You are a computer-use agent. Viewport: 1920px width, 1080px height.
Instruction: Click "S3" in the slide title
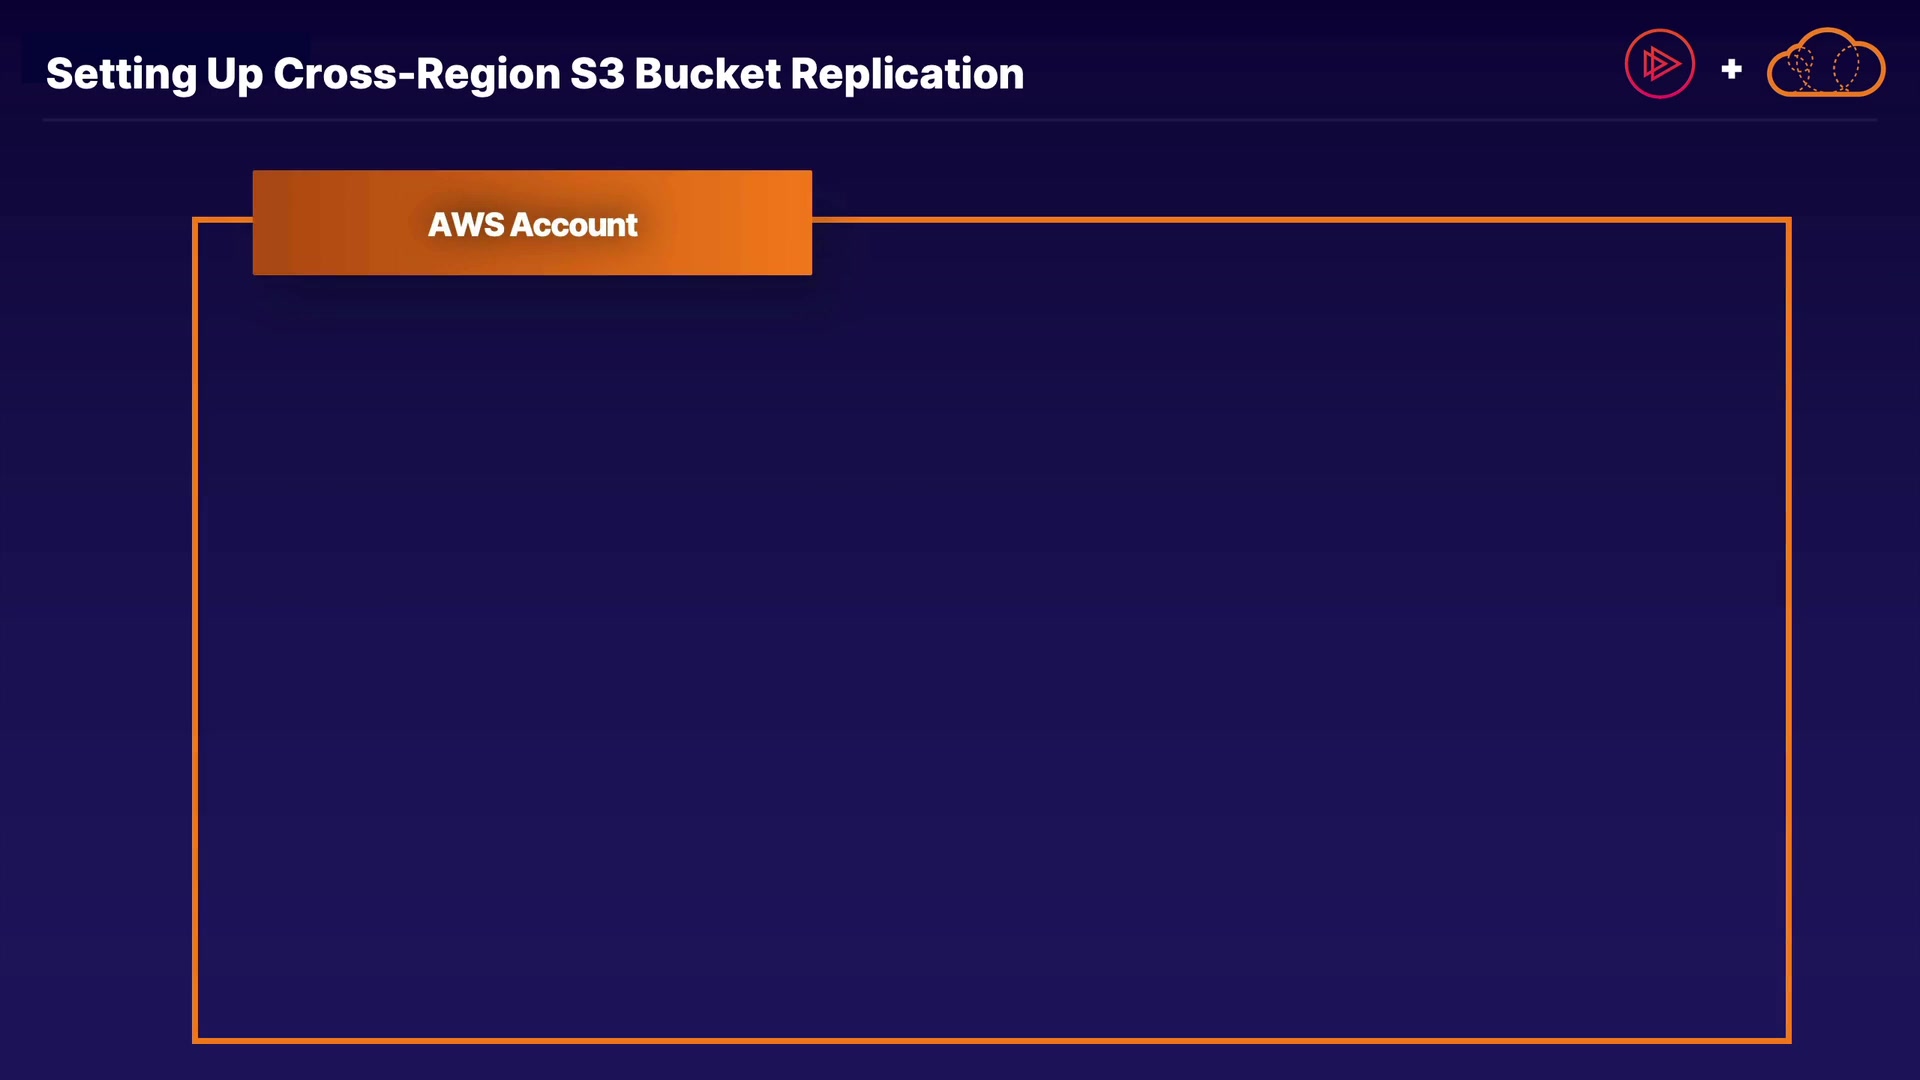click(597, 75)
